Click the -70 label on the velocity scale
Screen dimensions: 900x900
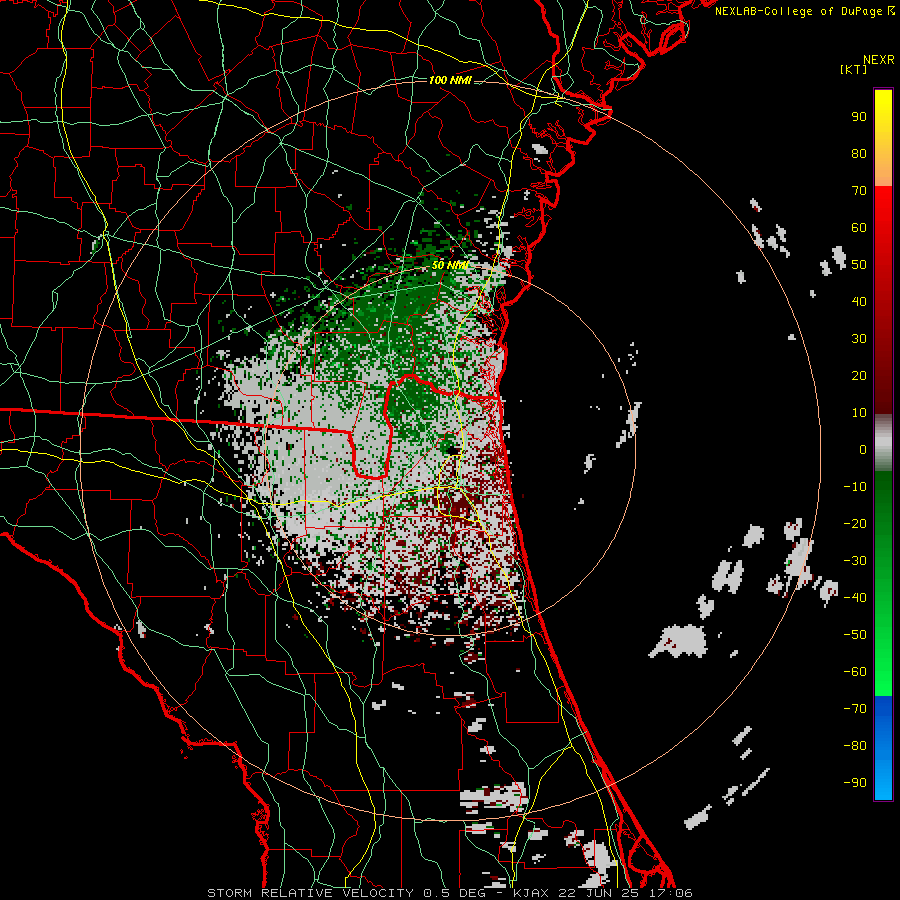tap(855, 709)
